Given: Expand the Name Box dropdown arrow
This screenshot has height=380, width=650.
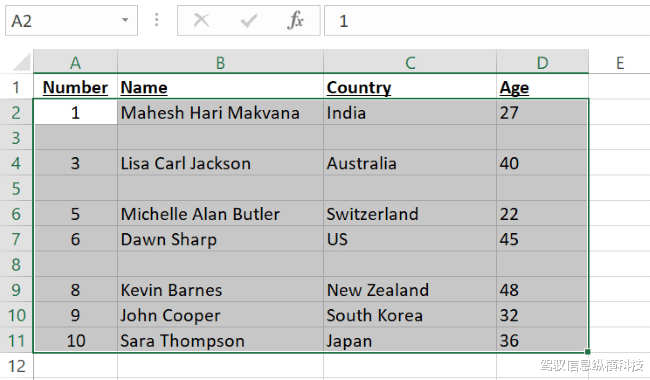Looking at the screenshot, I should click(x=125, y=20).
